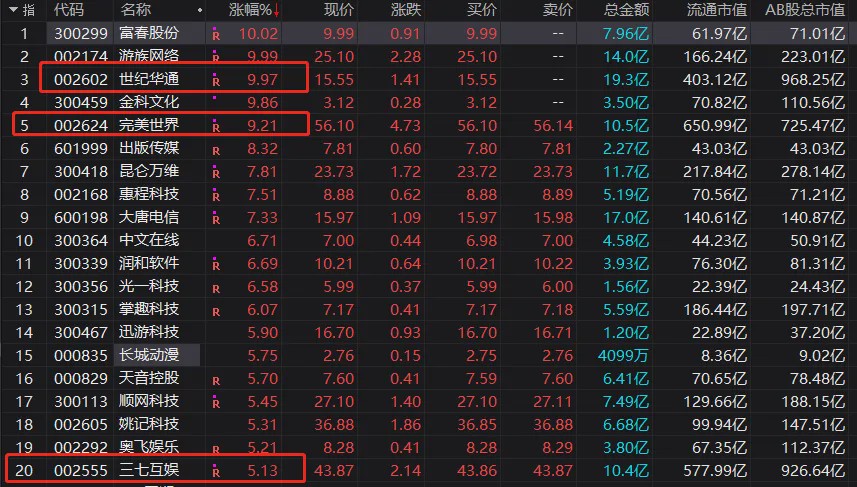This screenshot has width=857, height=487.
Task: Sort by 涨跌 column header
Action: click(406, 9)
